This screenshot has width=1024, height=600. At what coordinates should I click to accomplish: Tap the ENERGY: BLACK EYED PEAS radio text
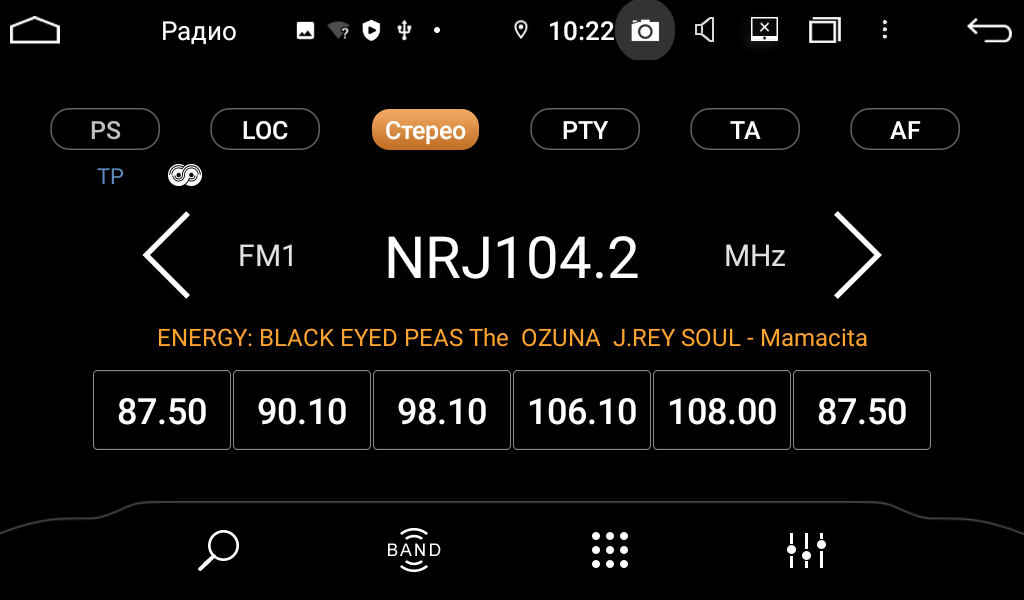coord(512,338)
